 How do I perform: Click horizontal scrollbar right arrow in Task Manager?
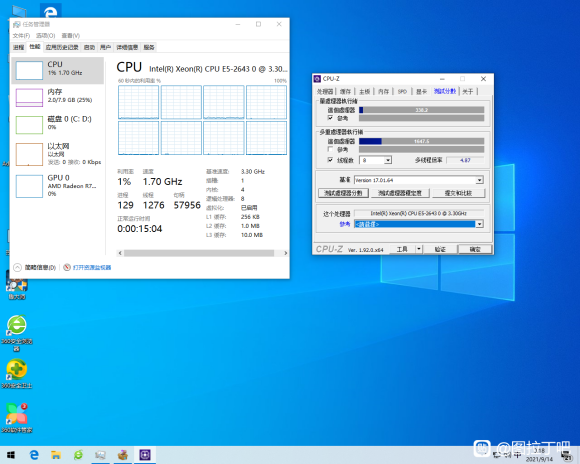(286, 253)
